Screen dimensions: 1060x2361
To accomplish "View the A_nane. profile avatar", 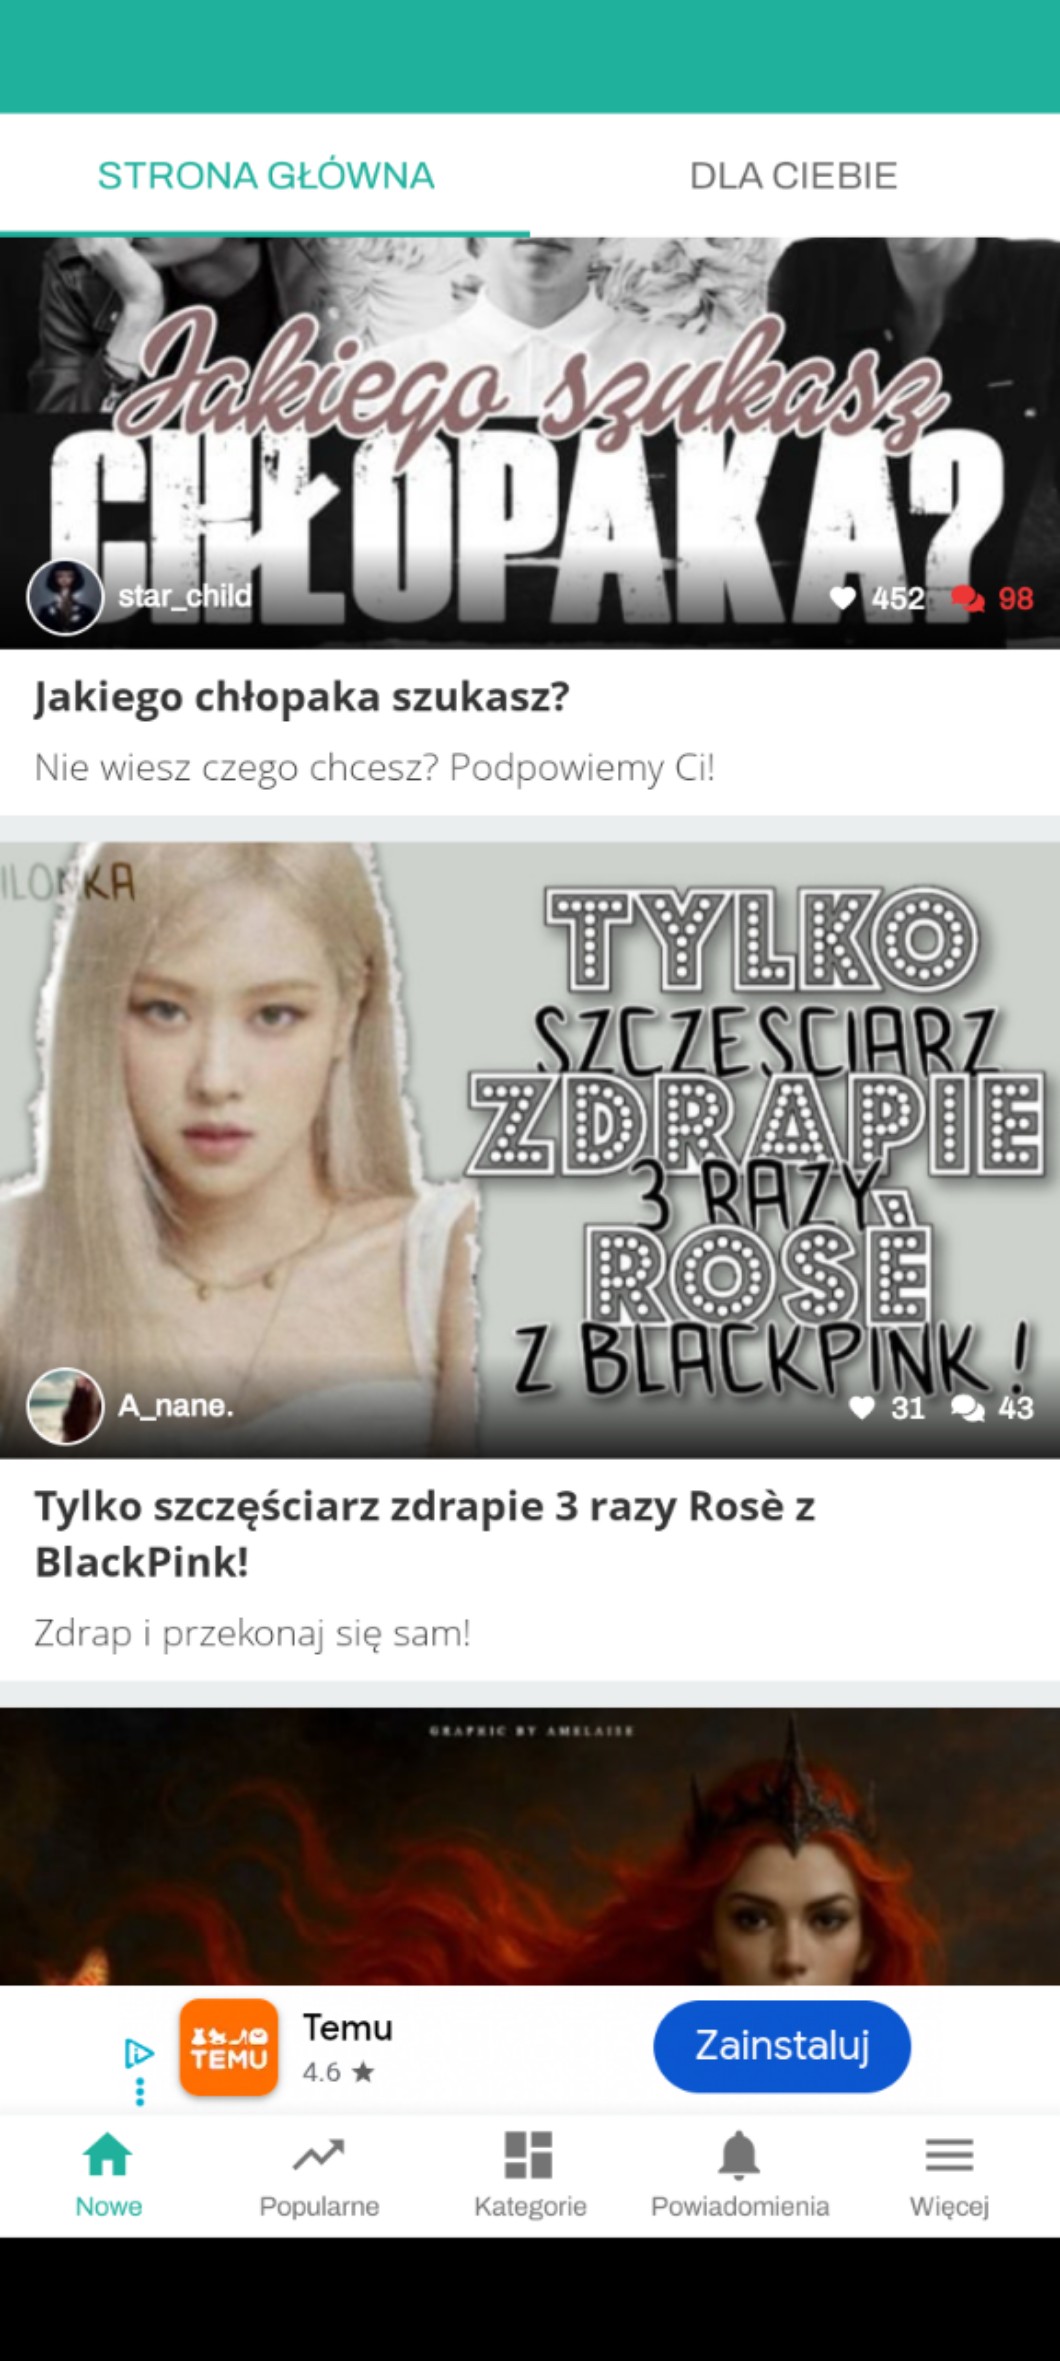I will (x=65, y=1406).
